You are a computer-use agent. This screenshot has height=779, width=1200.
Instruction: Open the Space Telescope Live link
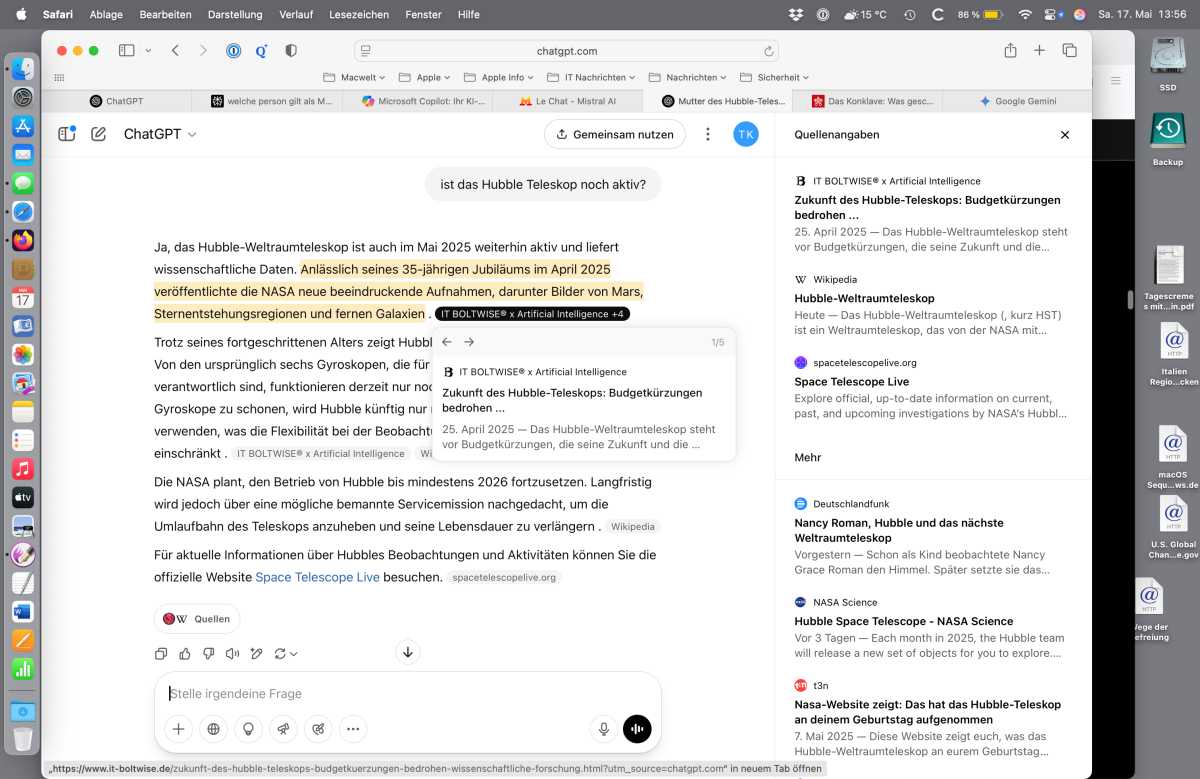click(x=317, y=577)
